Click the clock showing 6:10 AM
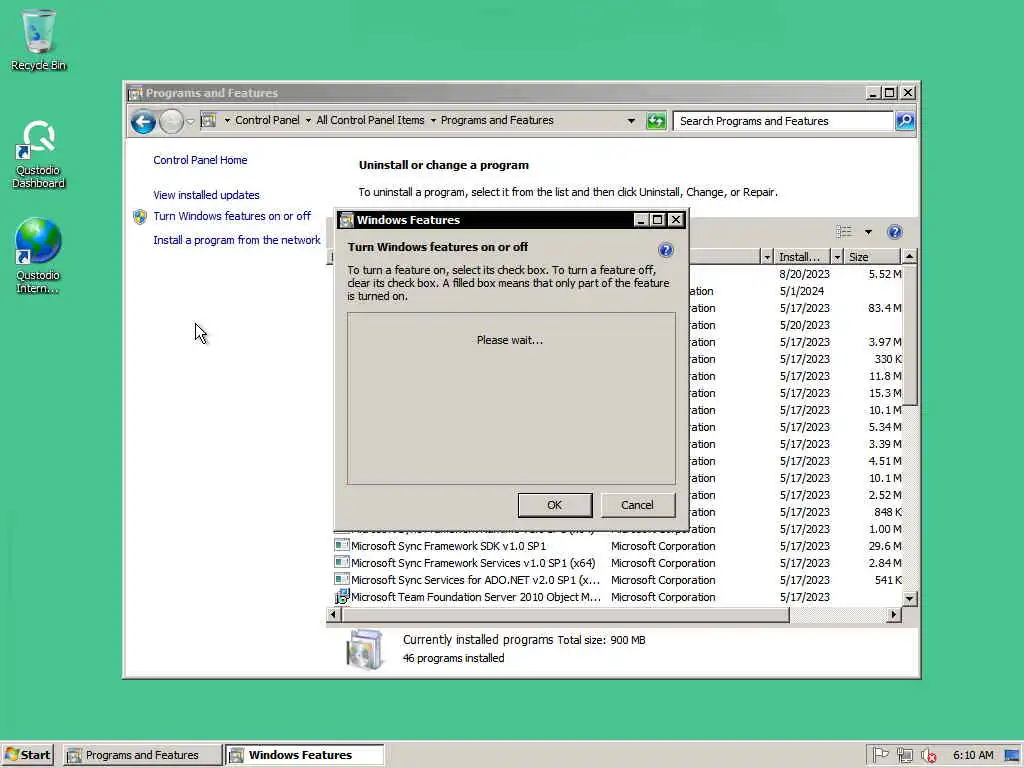This screenshot has height=768, width=1024. coord(972,755)
